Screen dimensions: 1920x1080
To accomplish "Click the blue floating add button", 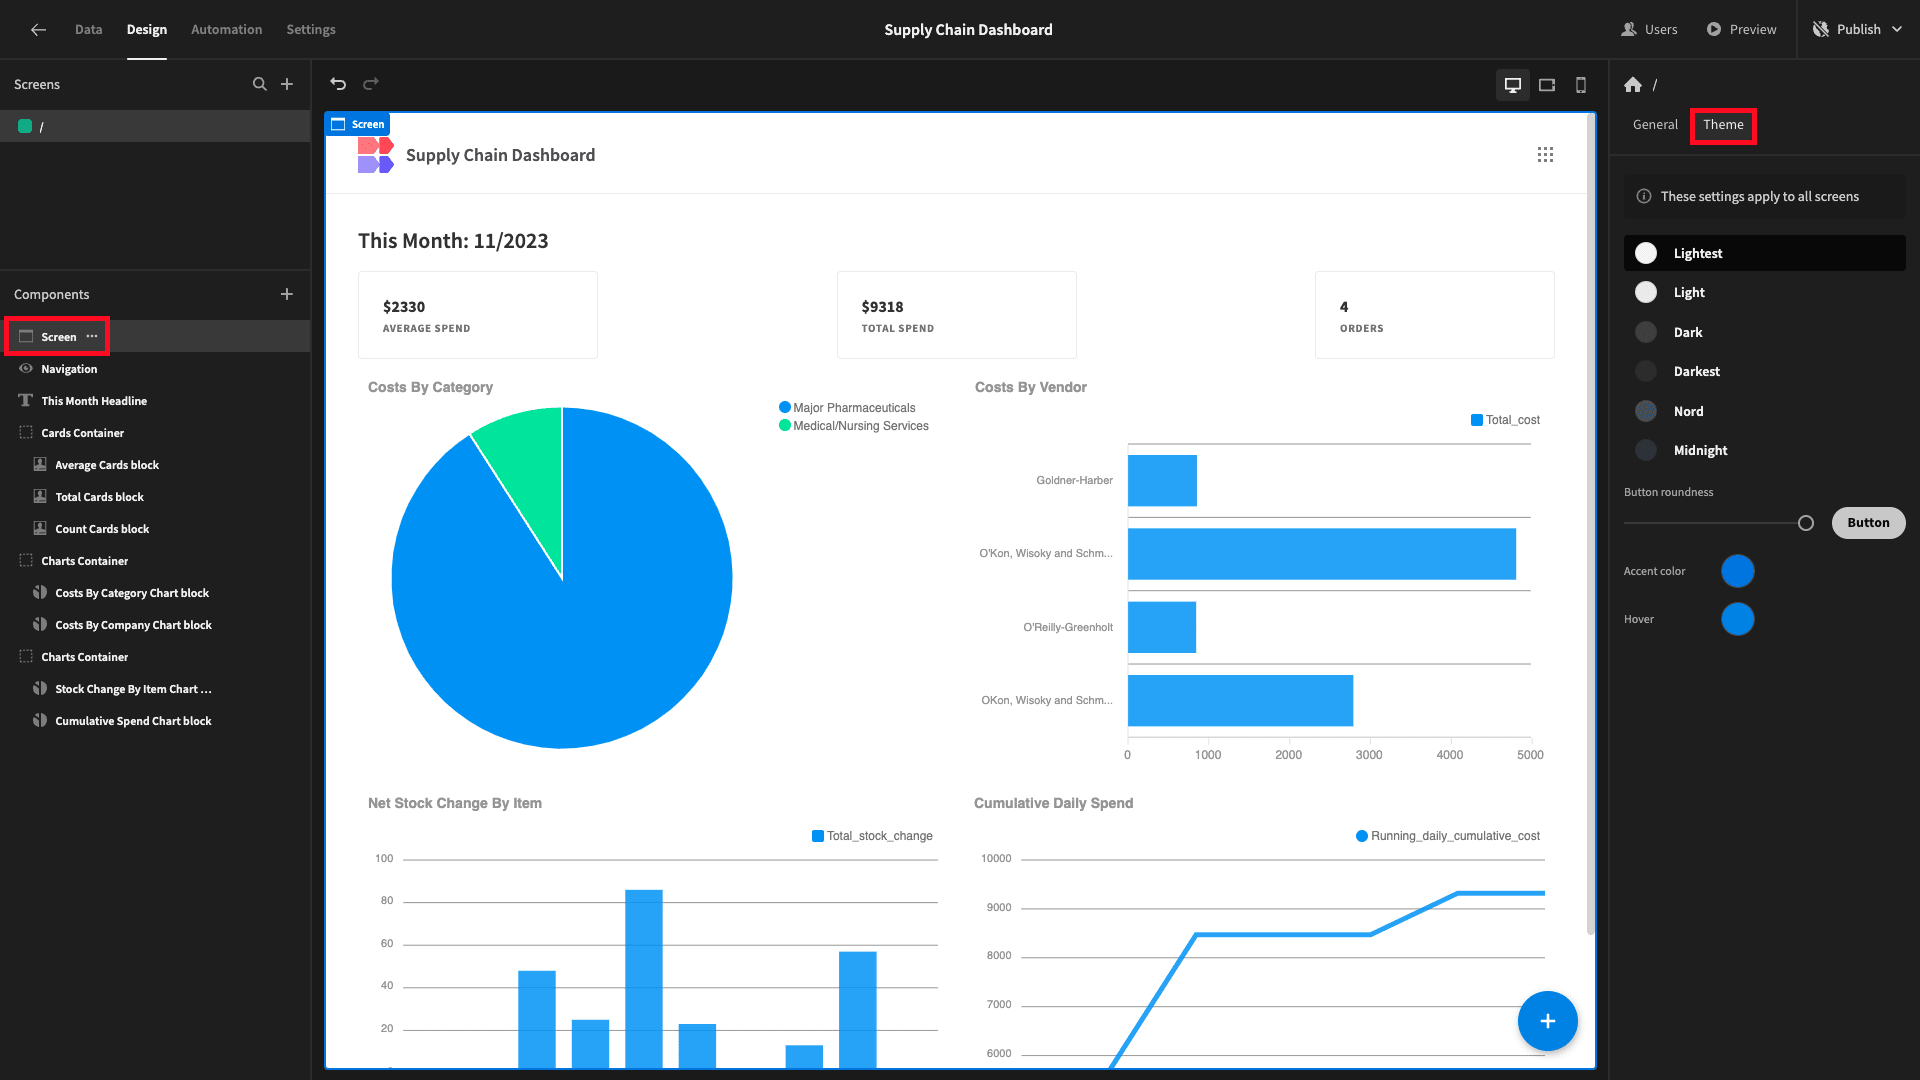I will coord(1547,1020).
